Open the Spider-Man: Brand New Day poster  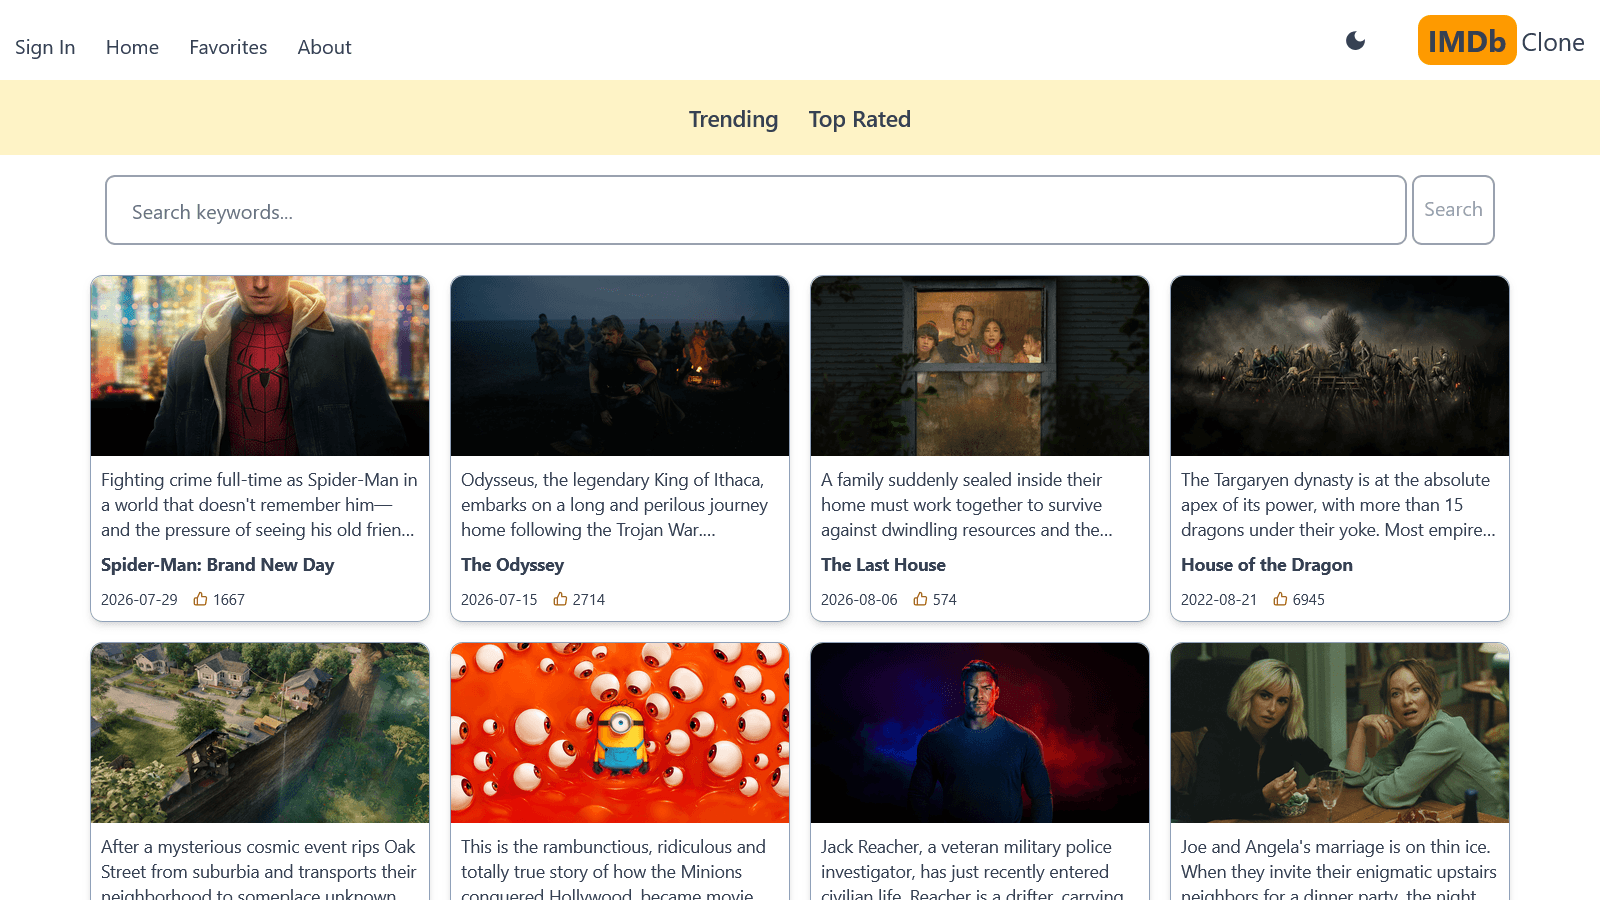pyautogui.click(x=260, y=366)
